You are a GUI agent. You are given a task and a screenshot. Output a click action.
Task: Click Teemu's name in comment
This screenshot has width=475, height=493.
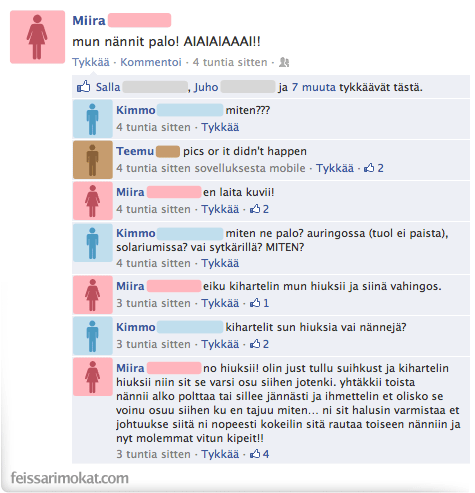pos(135,151)
